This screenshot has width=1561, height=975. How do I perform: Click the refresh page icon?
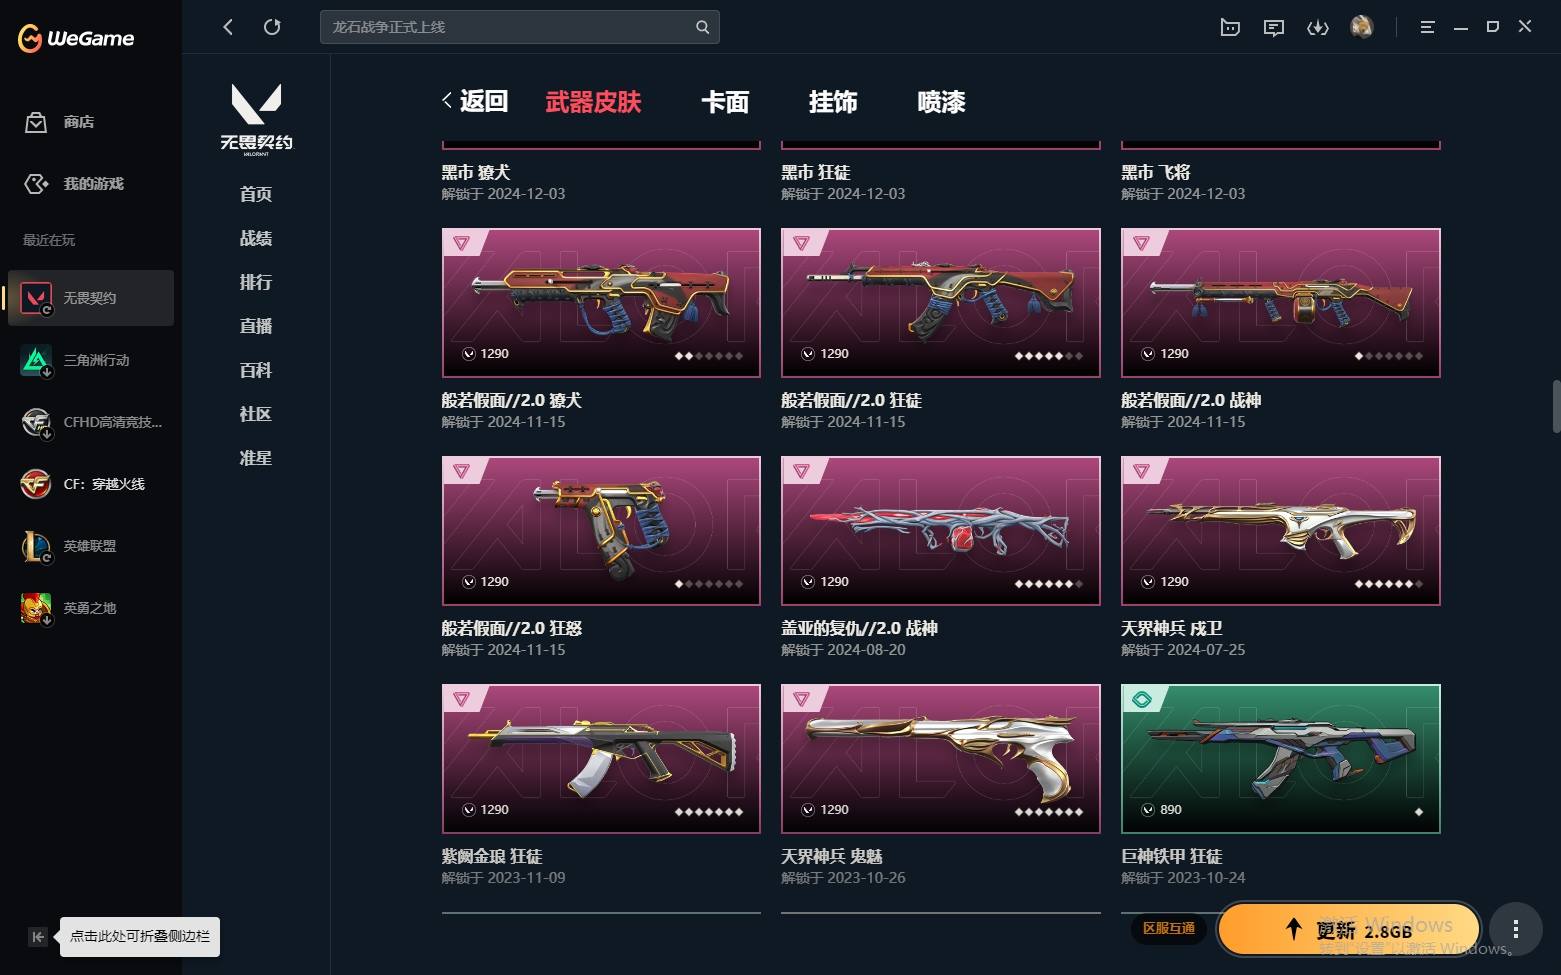272,27
